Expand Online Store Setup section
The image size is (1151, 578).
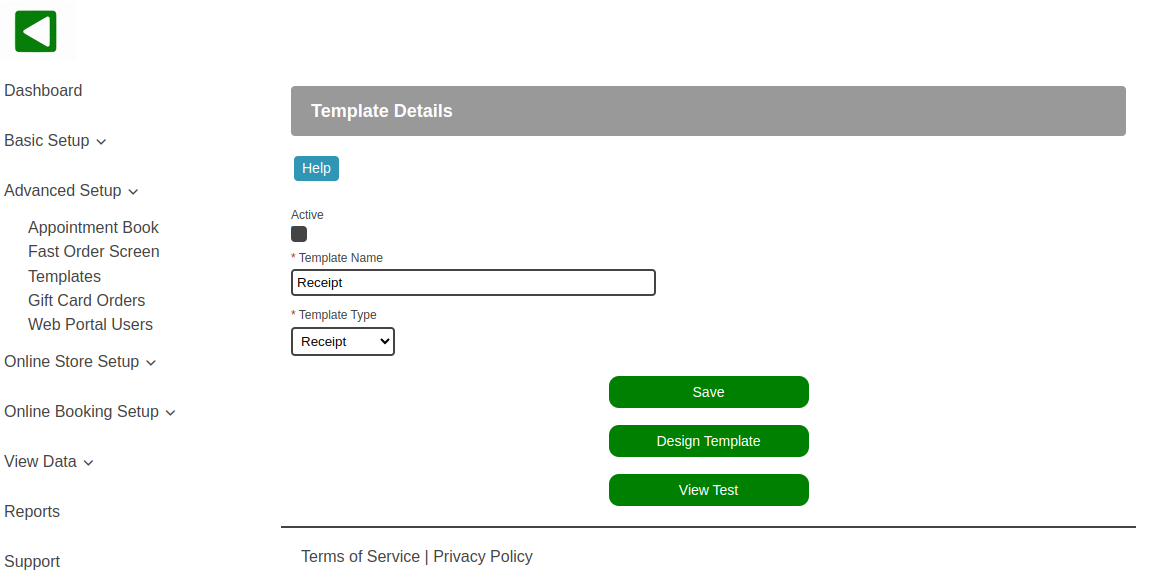pos(80,361)
